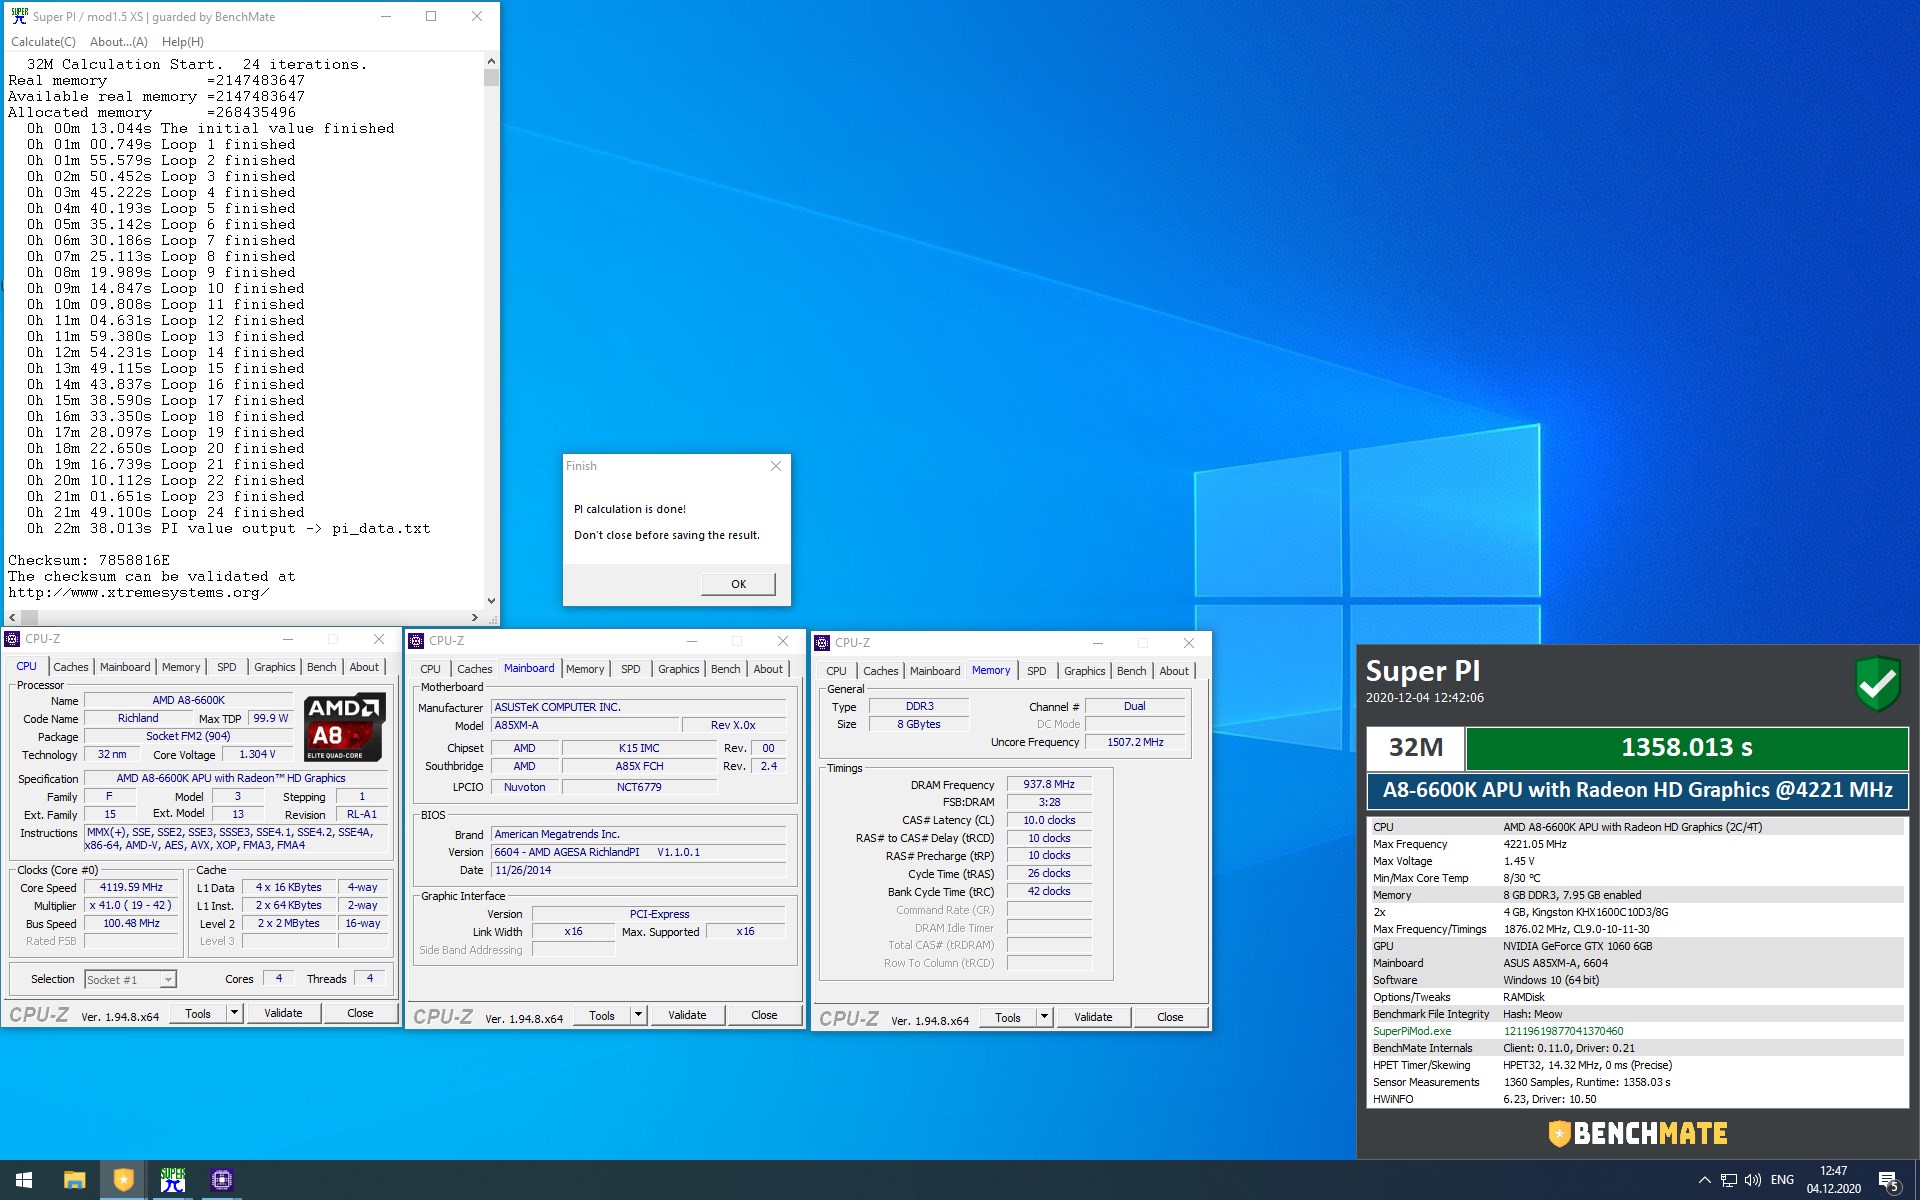Open Tools dropdown arrow in first CPU-Z
1920x1200 pixels.
click(x=234, y=1013)
